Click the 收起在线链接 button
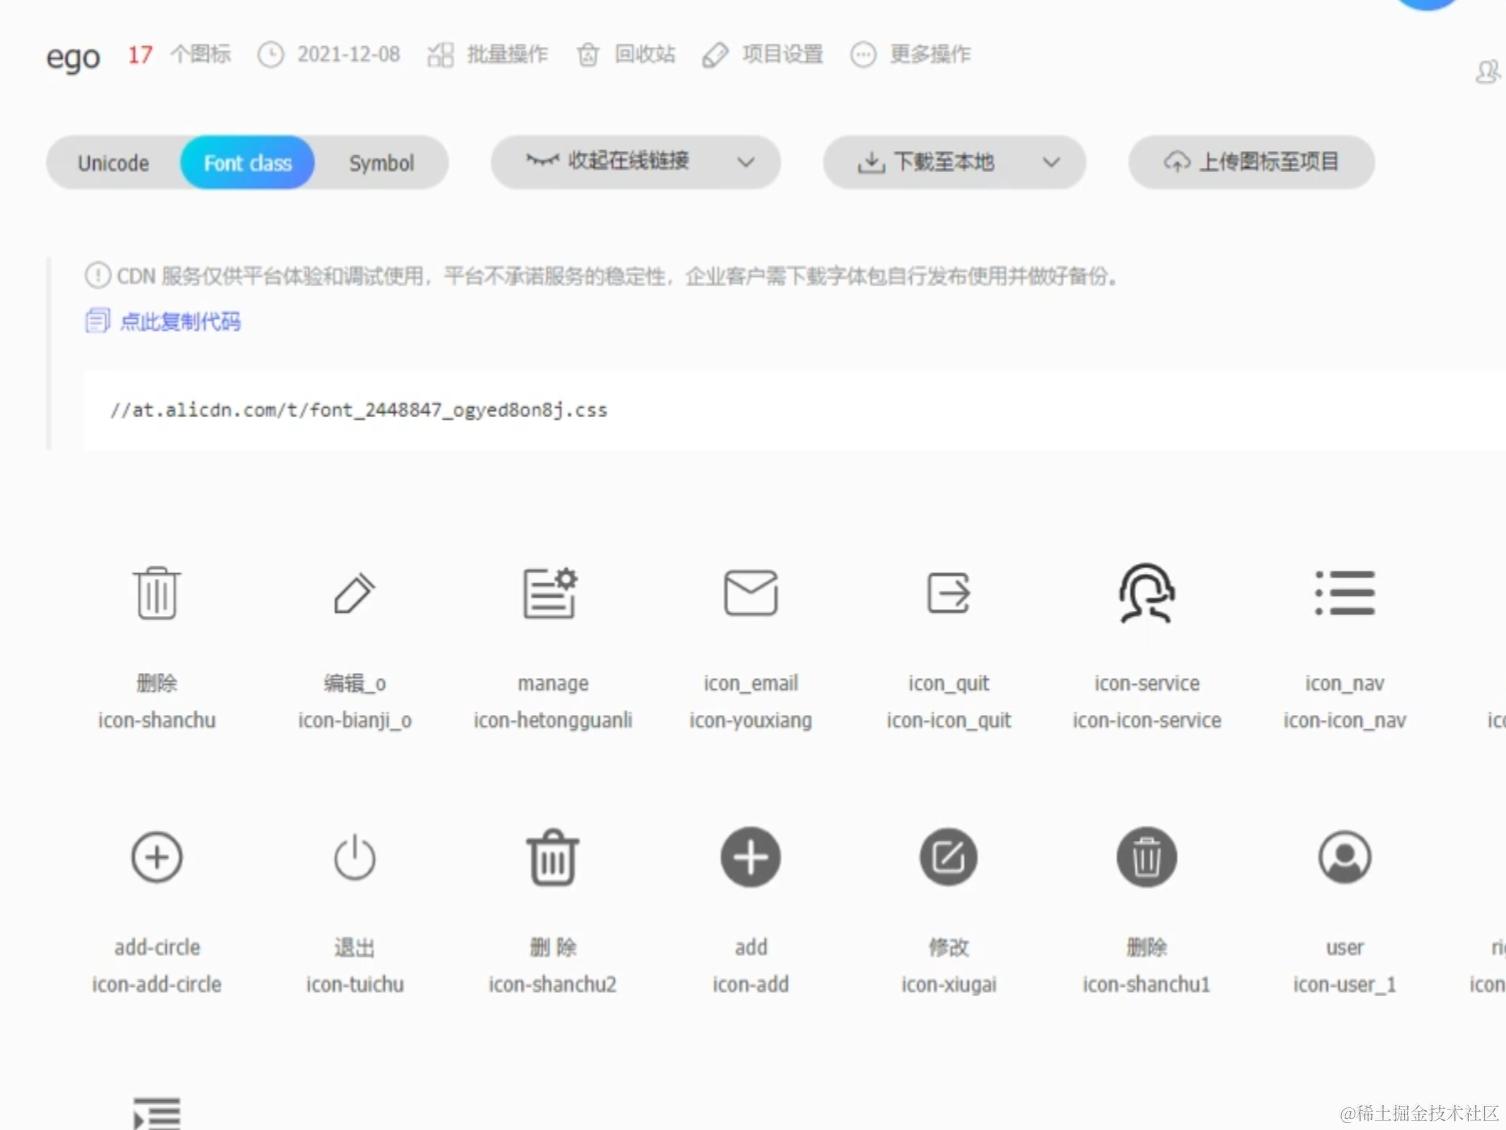The height and width of the screenshot is (1130, 1506). click(x=635, y=162)
